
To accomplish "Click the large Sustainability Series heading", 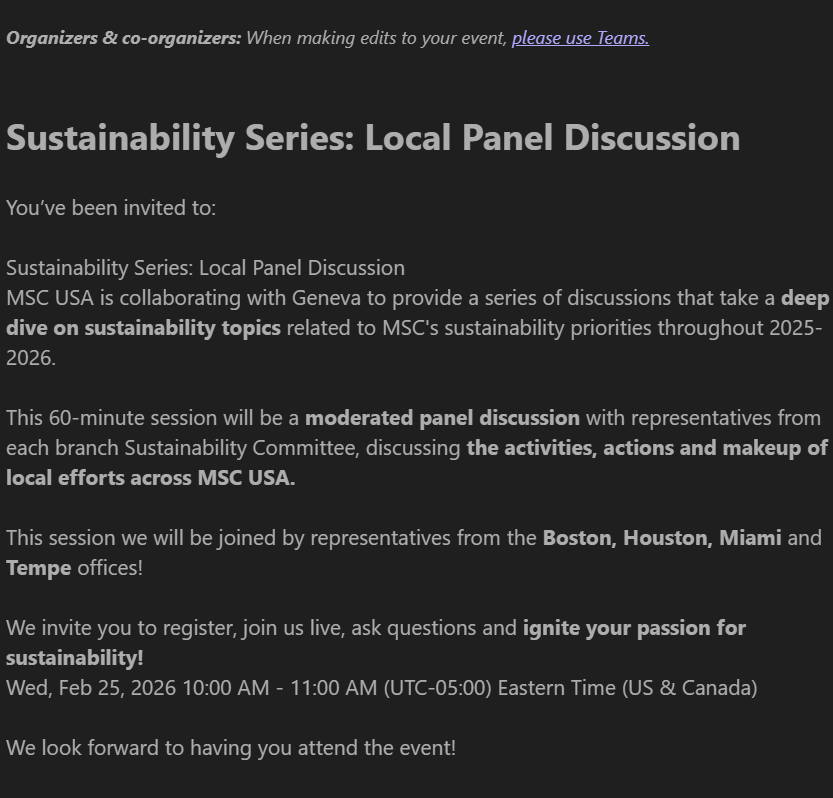I will (373, 138).
